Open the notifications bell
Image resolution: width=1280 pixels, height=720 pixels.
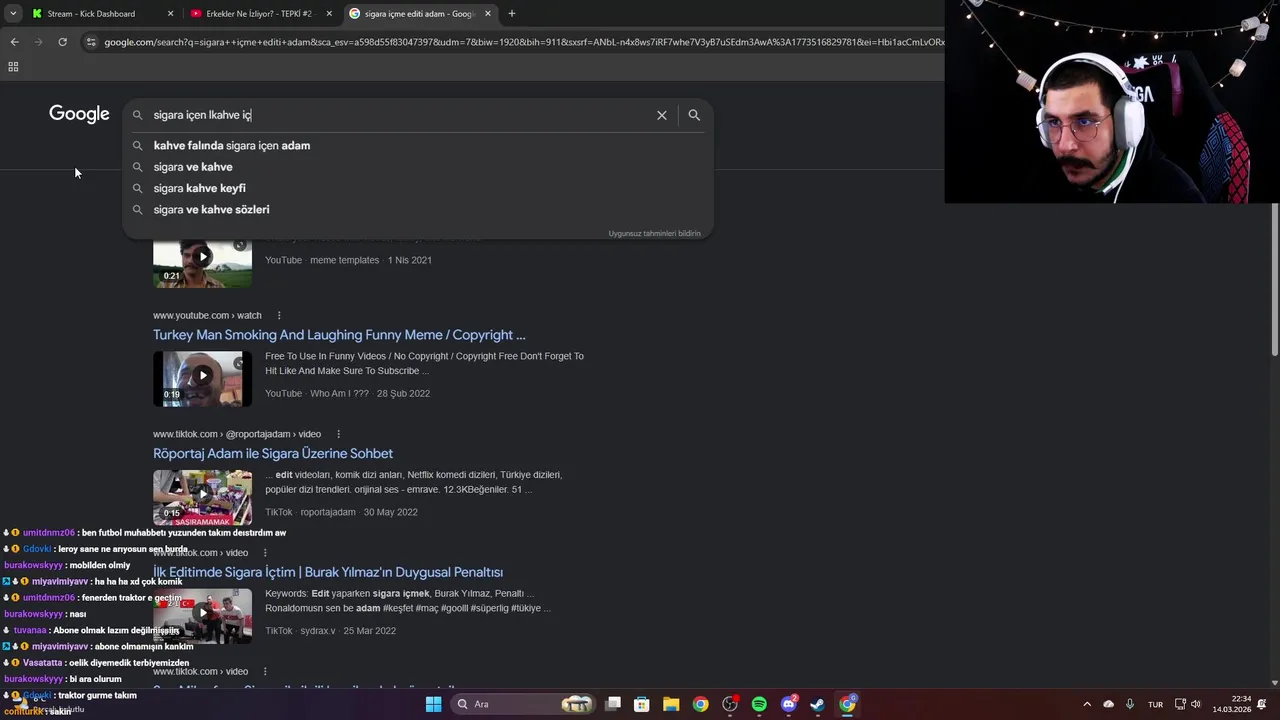[x=1262, y=704]
